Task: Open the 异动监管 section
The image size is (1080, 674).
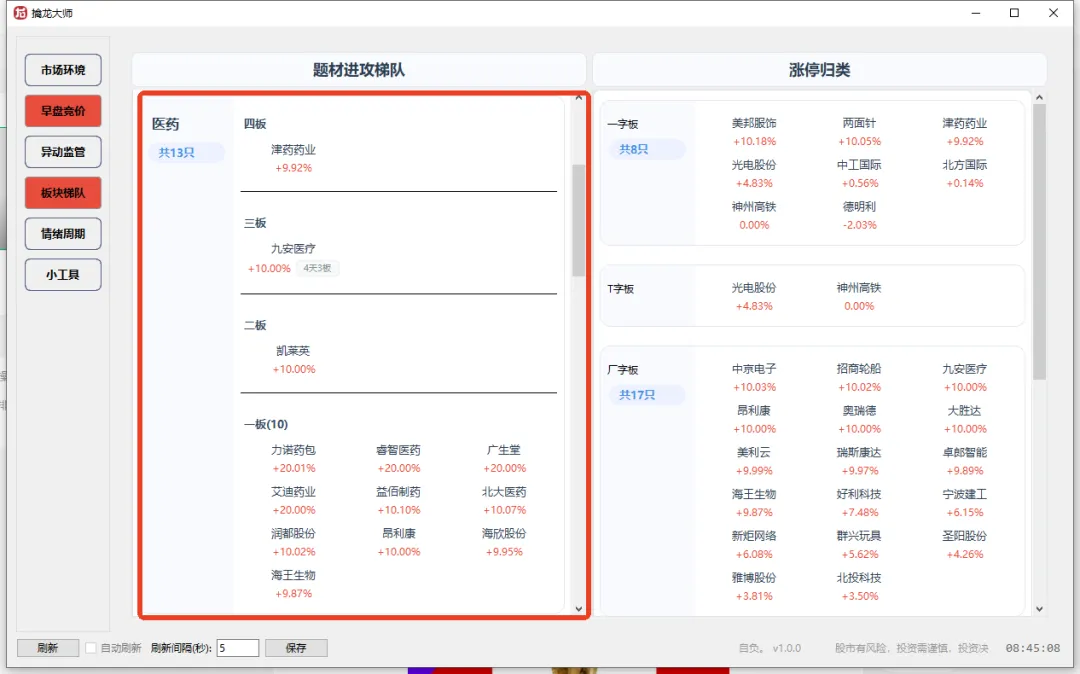Action: (x=63, y=151)
